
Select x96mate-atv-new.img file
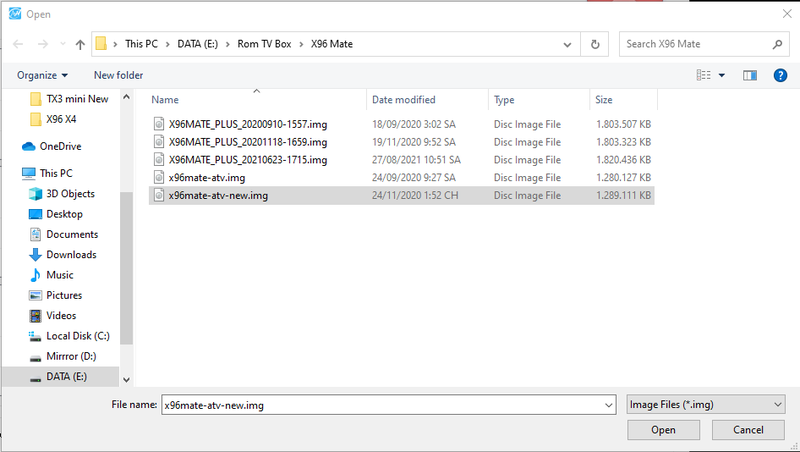coord(402,195)
